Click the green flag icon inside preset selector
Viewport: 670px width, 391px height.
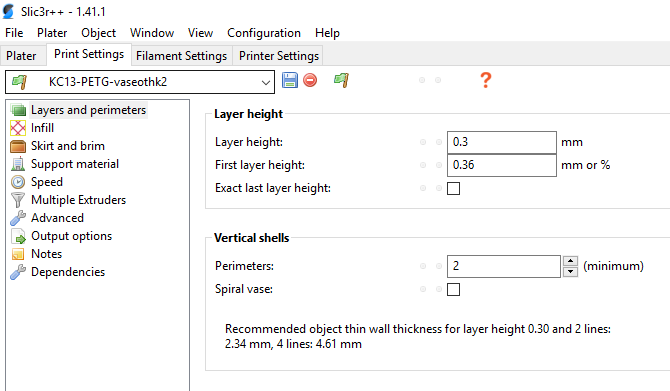pos(20,82)
